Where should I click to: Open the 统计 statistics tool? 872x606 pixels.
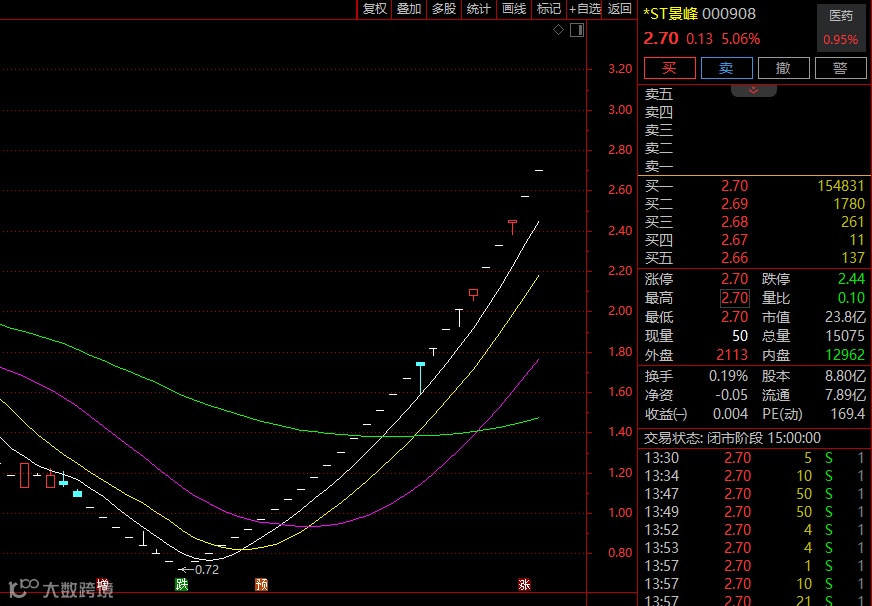[478, 9]
